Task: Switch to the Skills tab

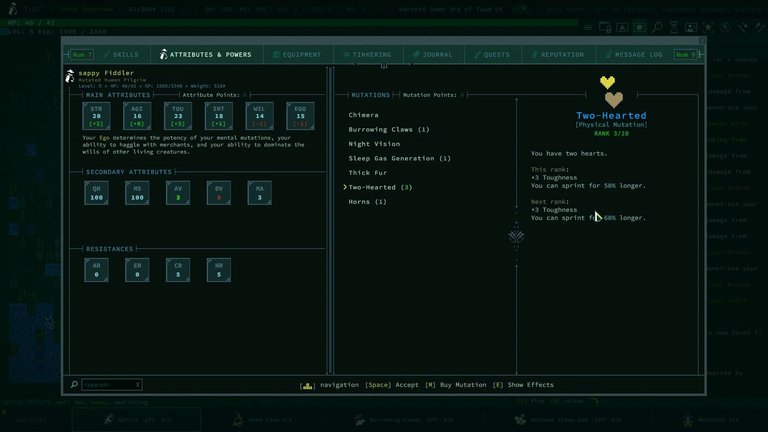Action: coord(119,55)
